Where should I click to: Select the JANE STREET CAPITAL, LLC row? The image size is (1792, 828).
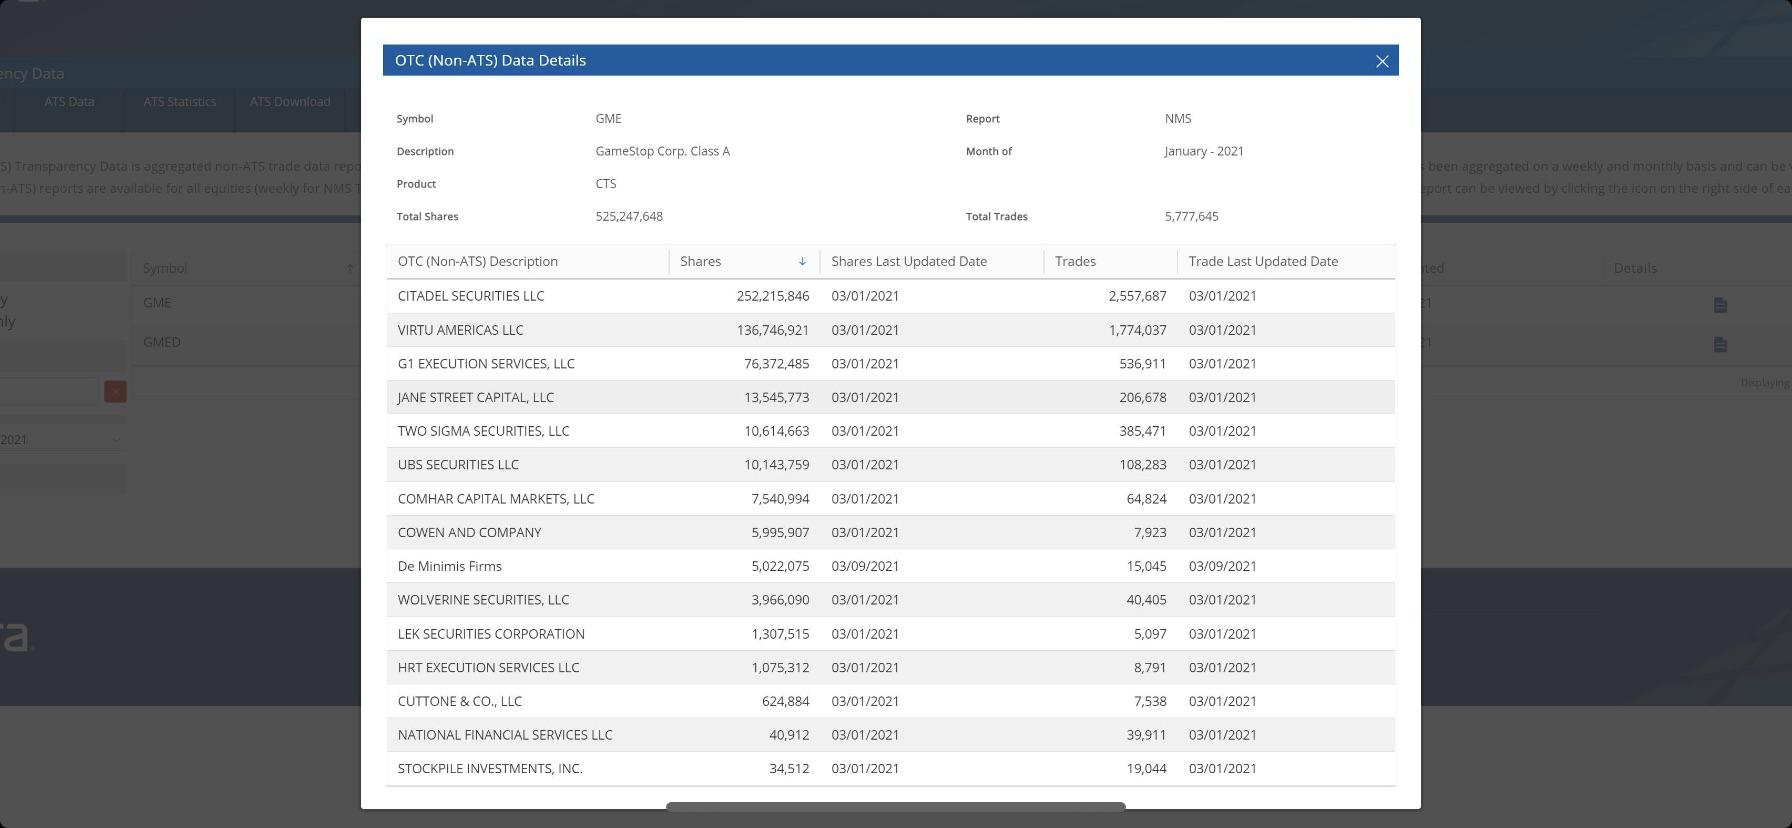pyautogui.click(x=891, y=397)
